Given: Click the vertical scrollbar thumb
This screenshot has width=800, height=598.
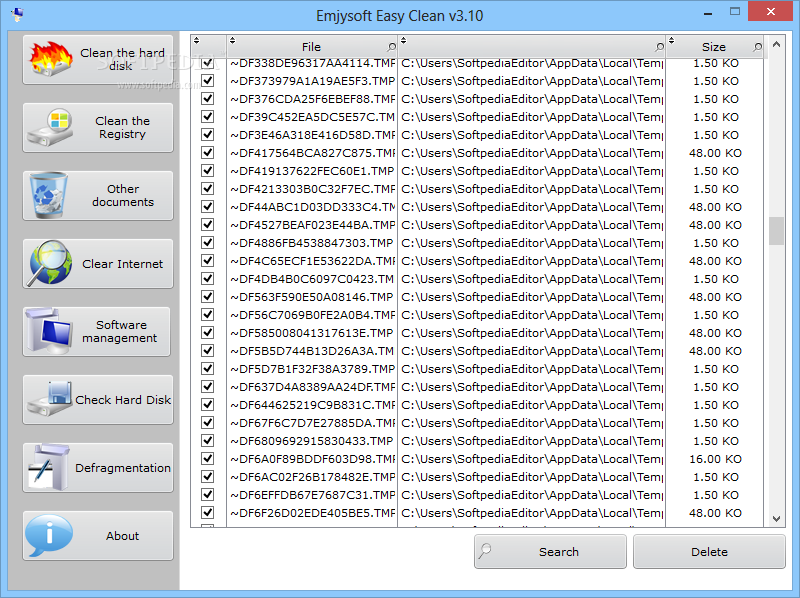Looking at the screenshot, I should pos(777,231).
